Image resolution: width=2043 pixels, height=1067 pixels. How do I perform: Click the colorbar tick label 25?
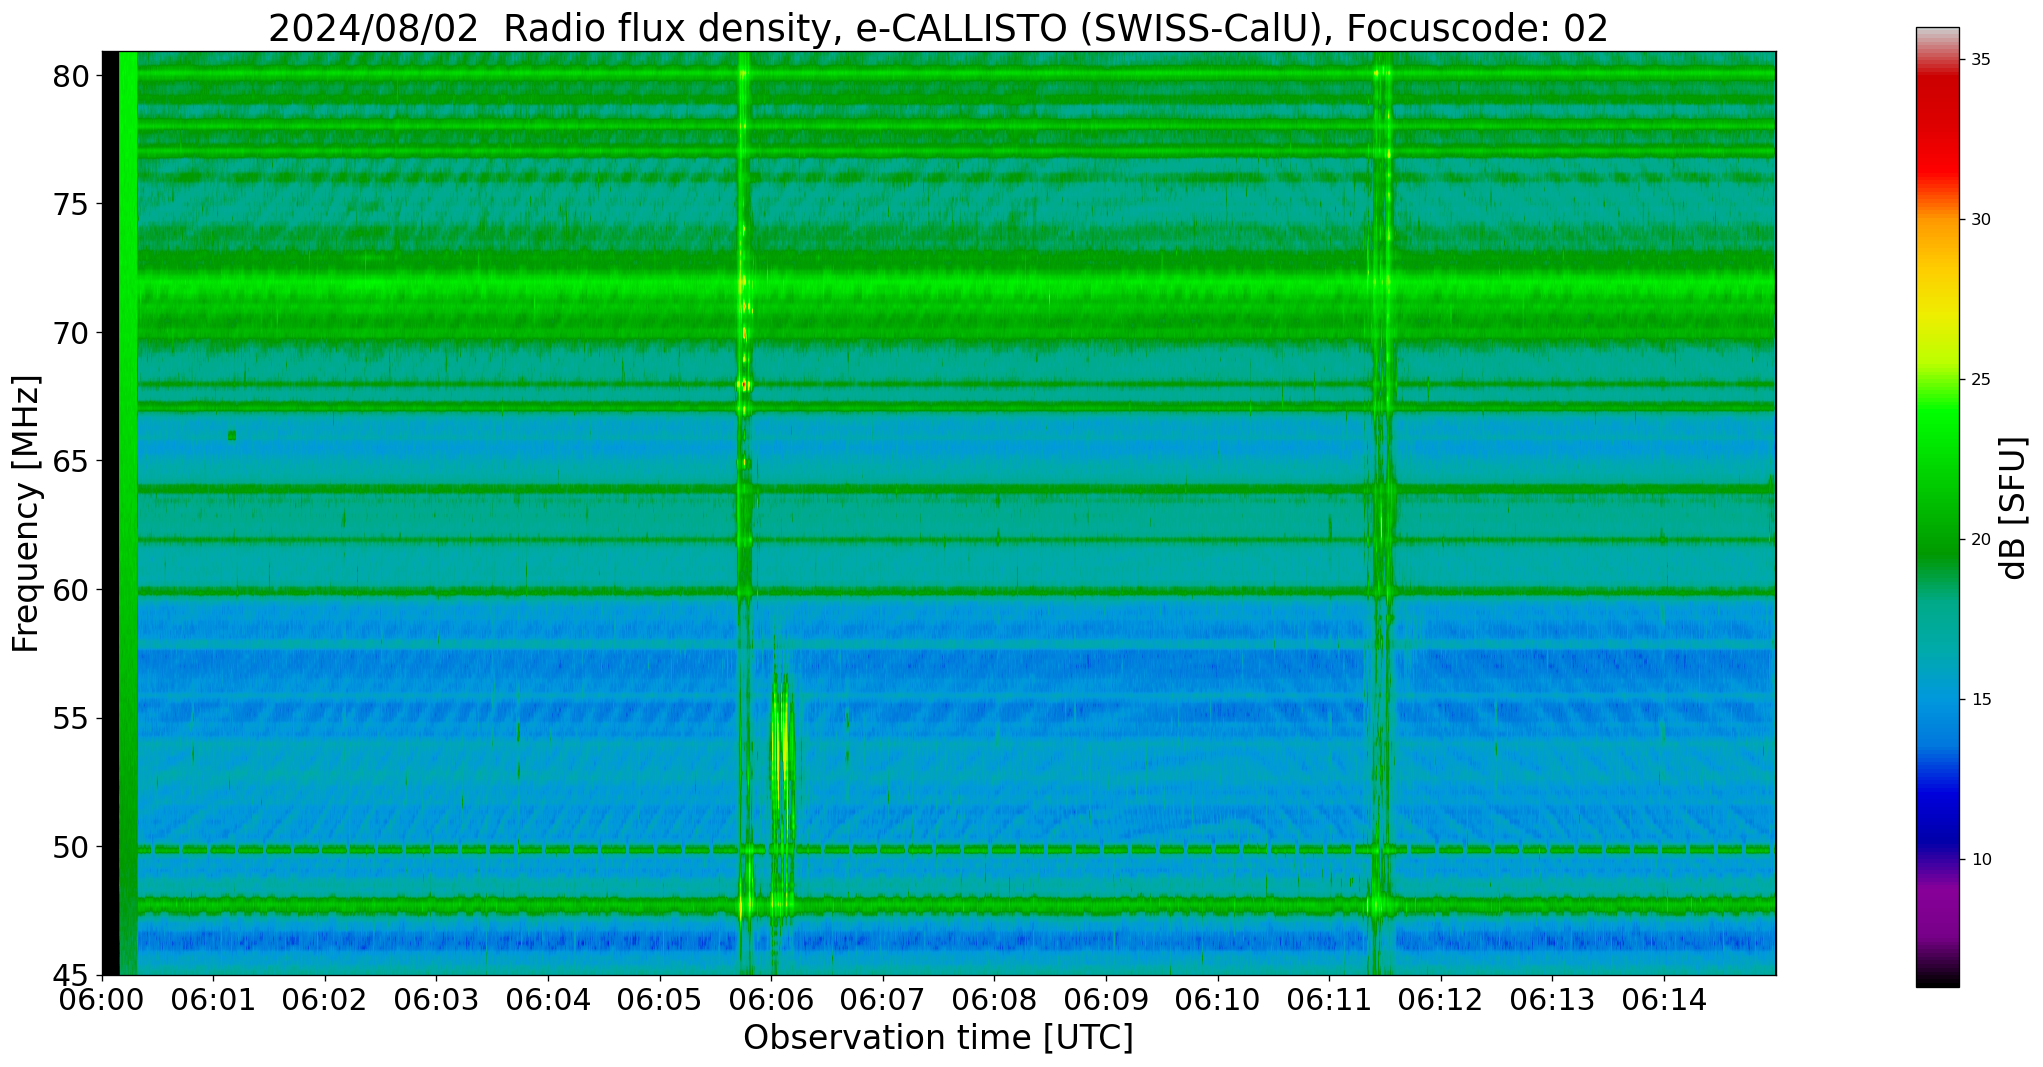click(x=1980, y=380)
